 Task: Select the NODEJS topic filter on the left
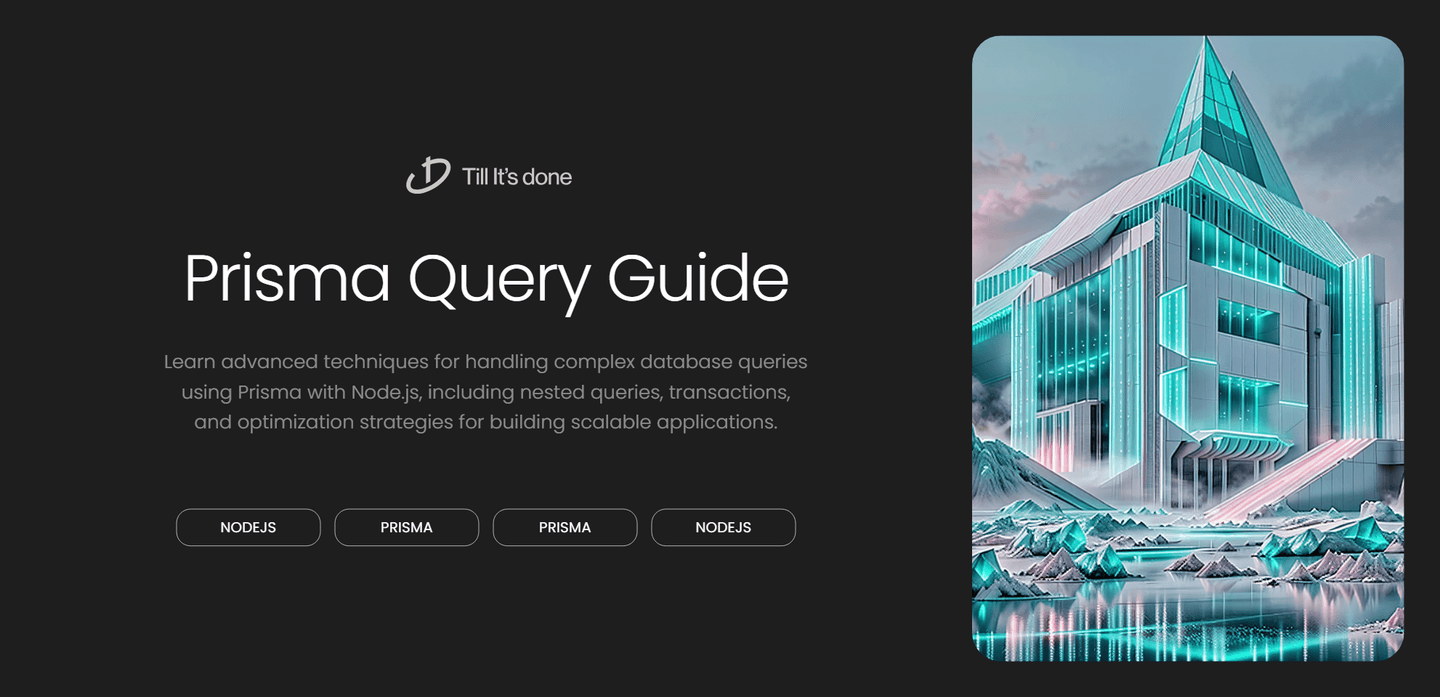pos(248,527)
